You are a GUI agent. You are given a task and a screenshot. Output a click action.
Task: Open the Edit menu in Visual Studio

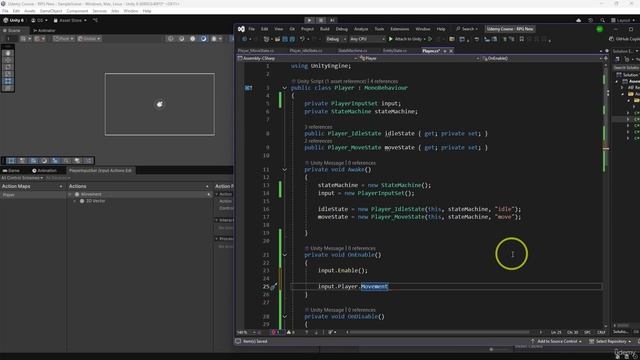coord(264,29)
